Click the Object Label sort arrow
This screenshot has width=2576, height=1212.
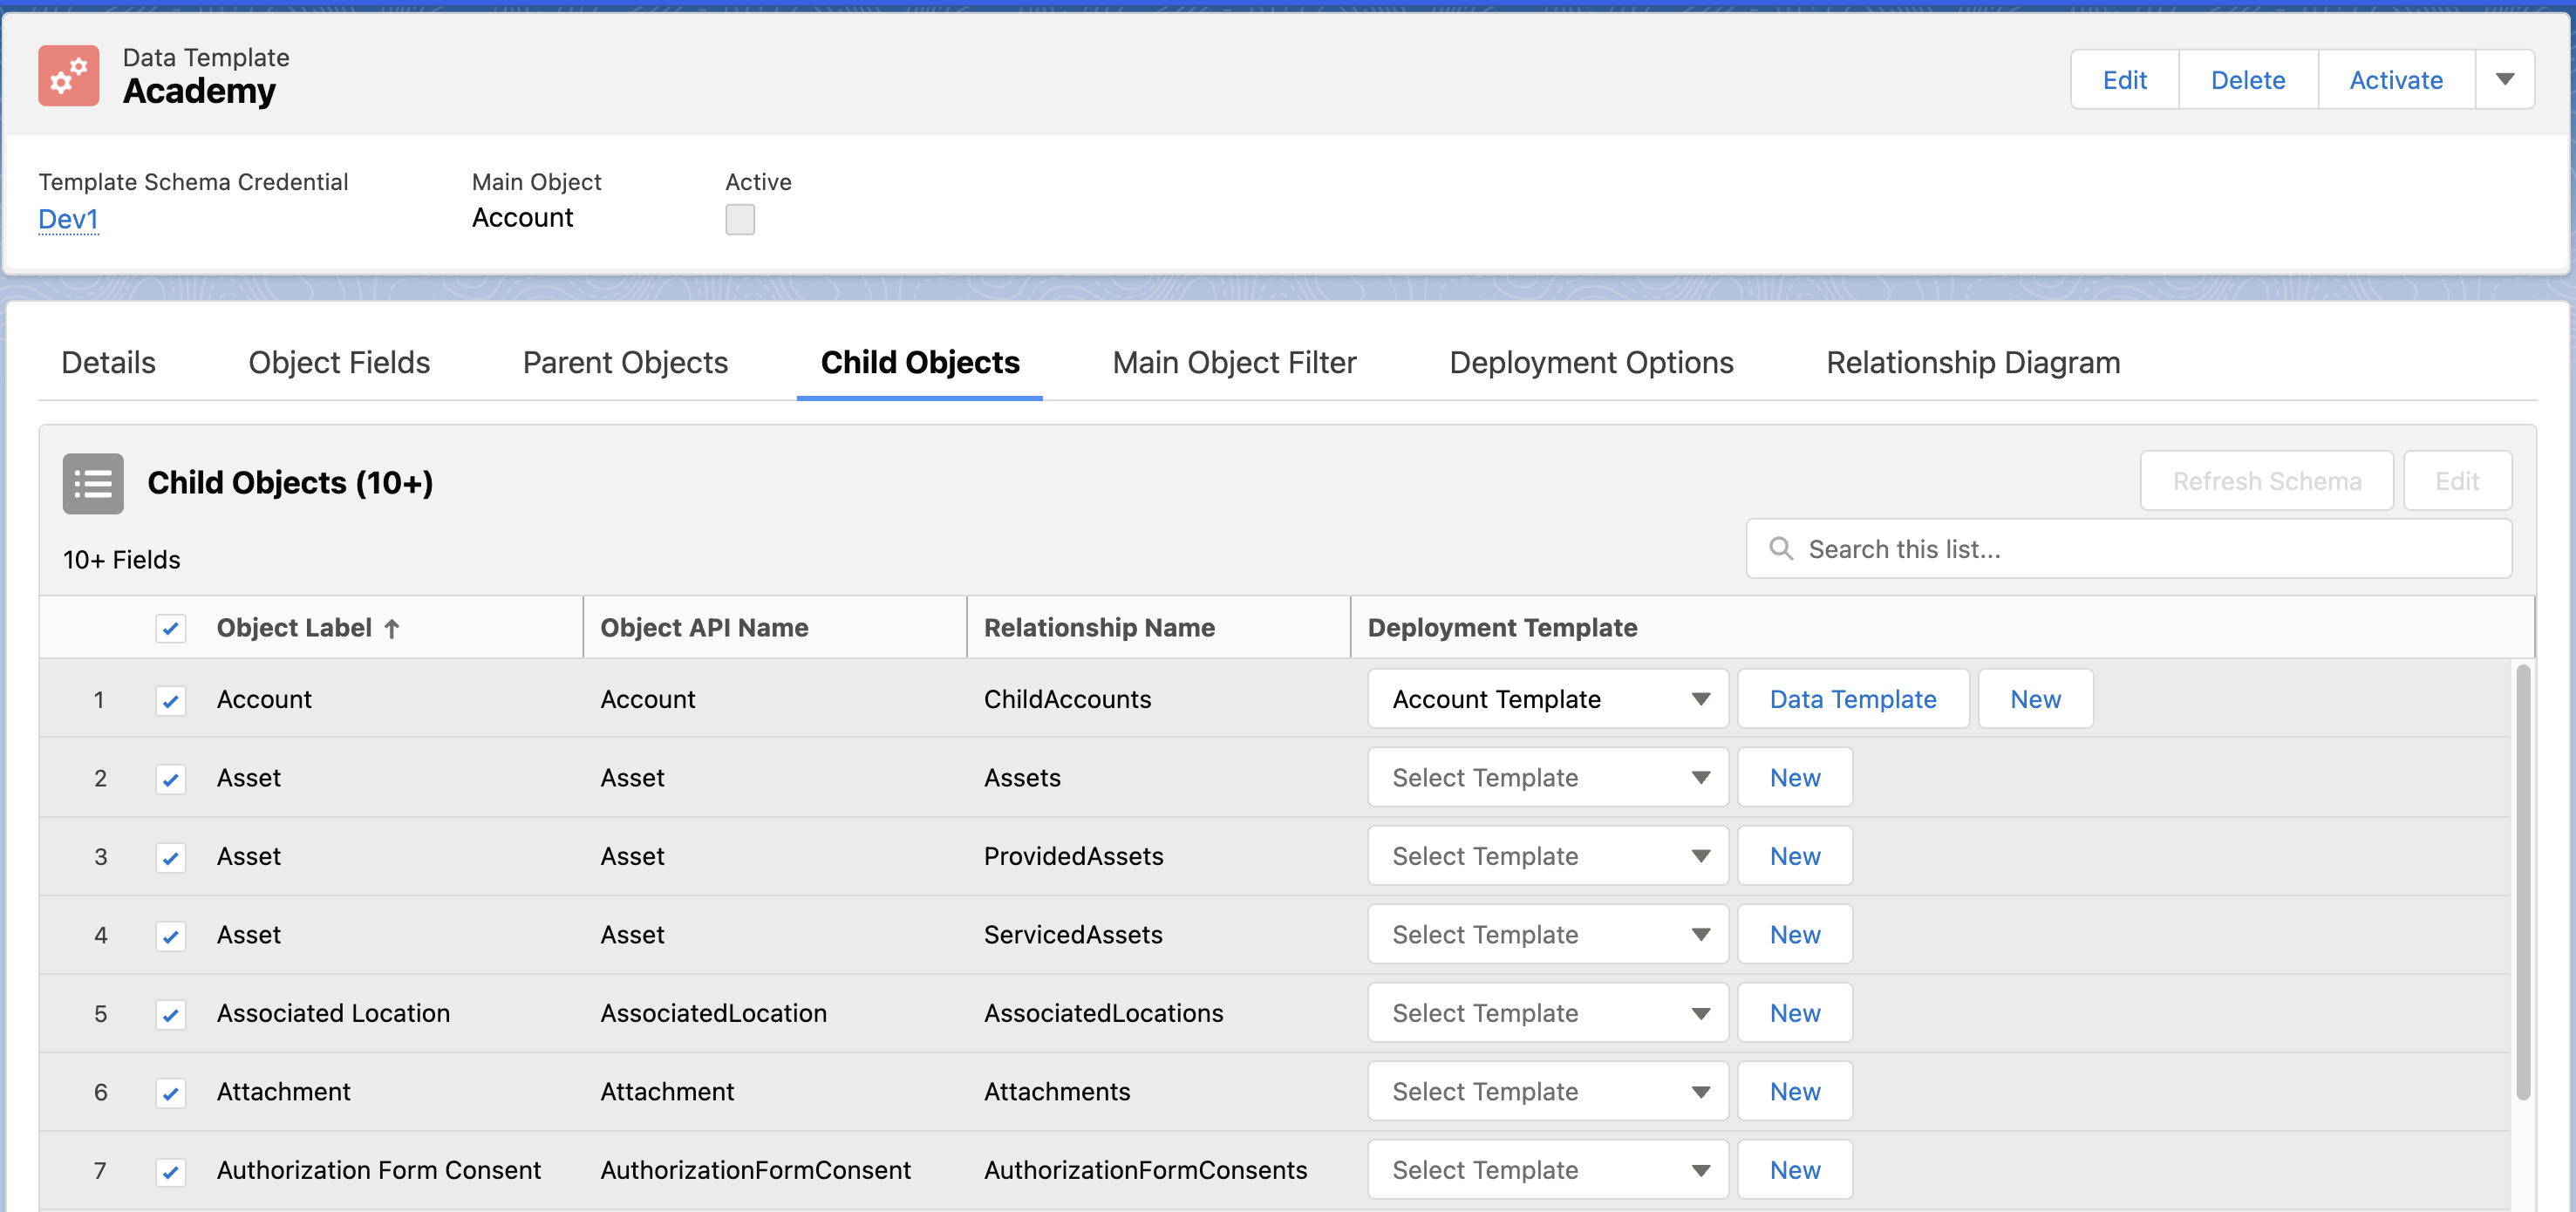pos(392,629)
